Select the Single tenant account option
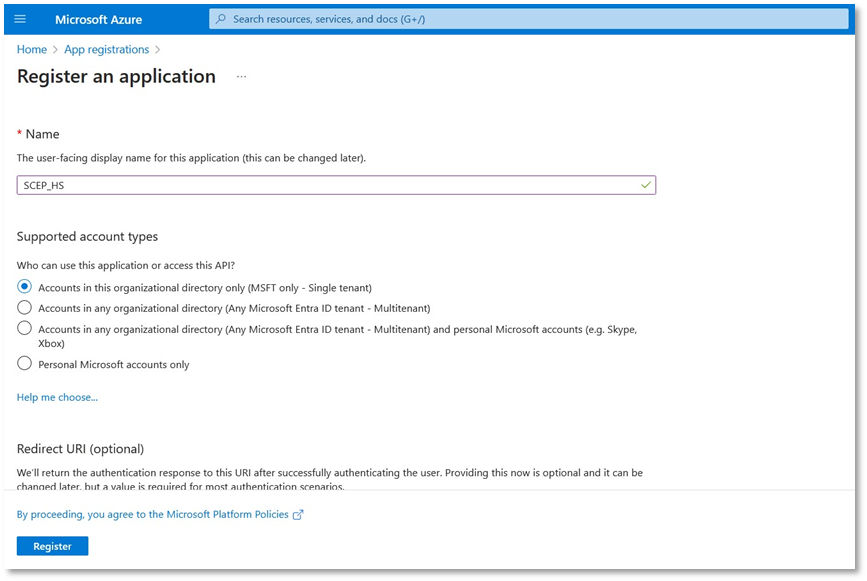Image resolution: width=867 pixels, height=581 pixels. click(25, 286)
